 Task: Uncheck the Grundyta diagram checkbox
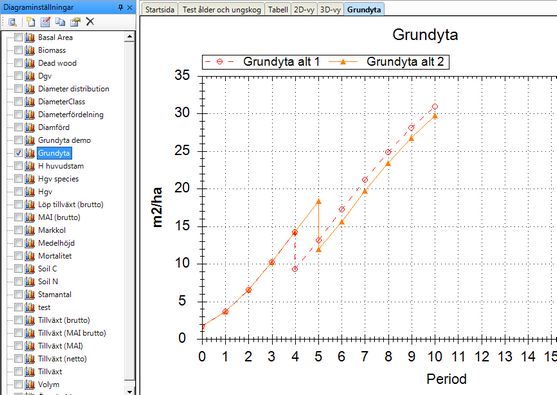18,153
